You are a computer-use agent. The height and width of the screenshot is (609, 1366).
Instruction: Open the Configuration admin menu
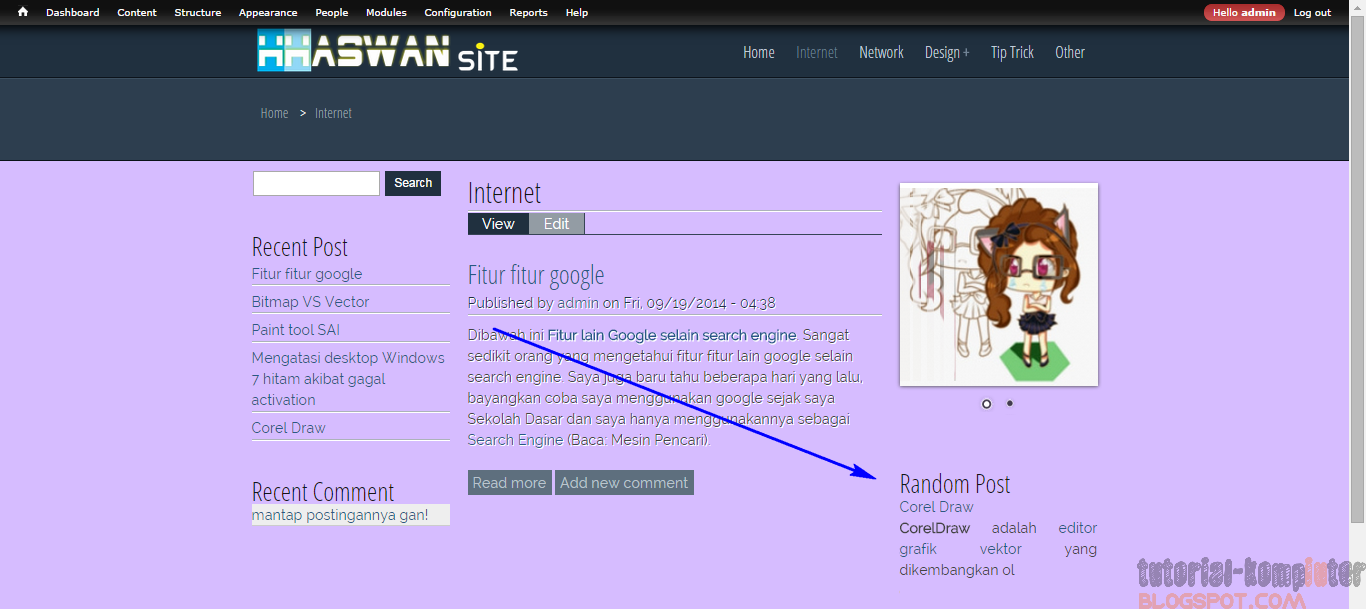click(x=458, y=13)
